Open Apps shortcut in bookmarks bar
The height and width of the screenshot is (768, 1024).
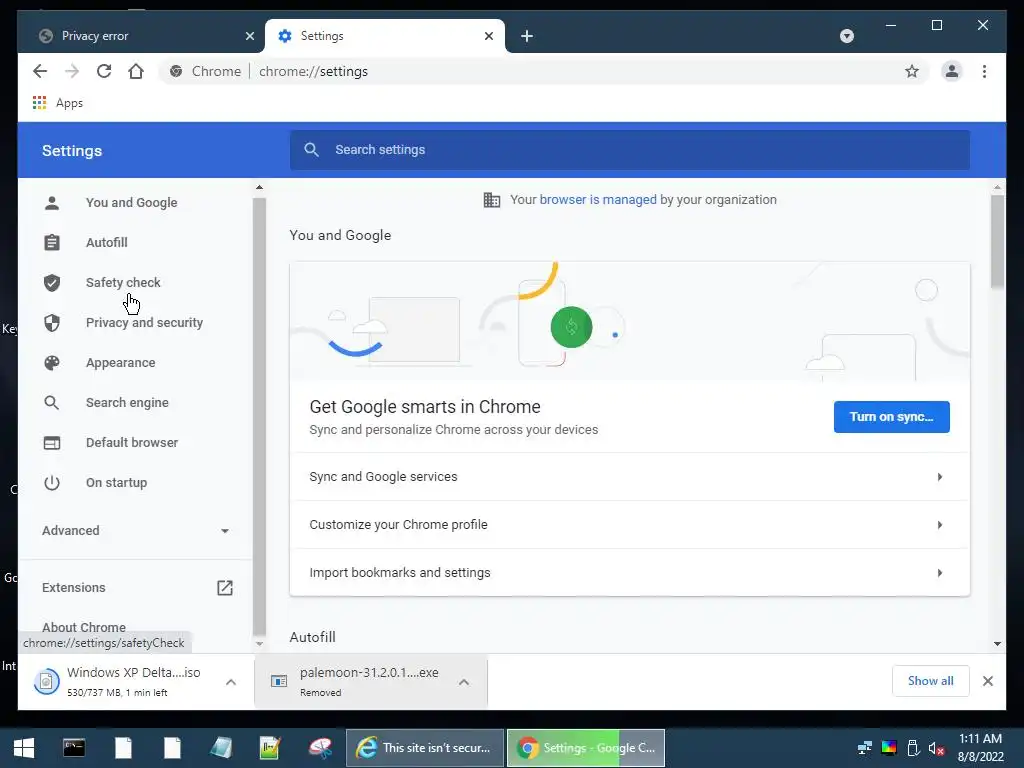point(57,103)
